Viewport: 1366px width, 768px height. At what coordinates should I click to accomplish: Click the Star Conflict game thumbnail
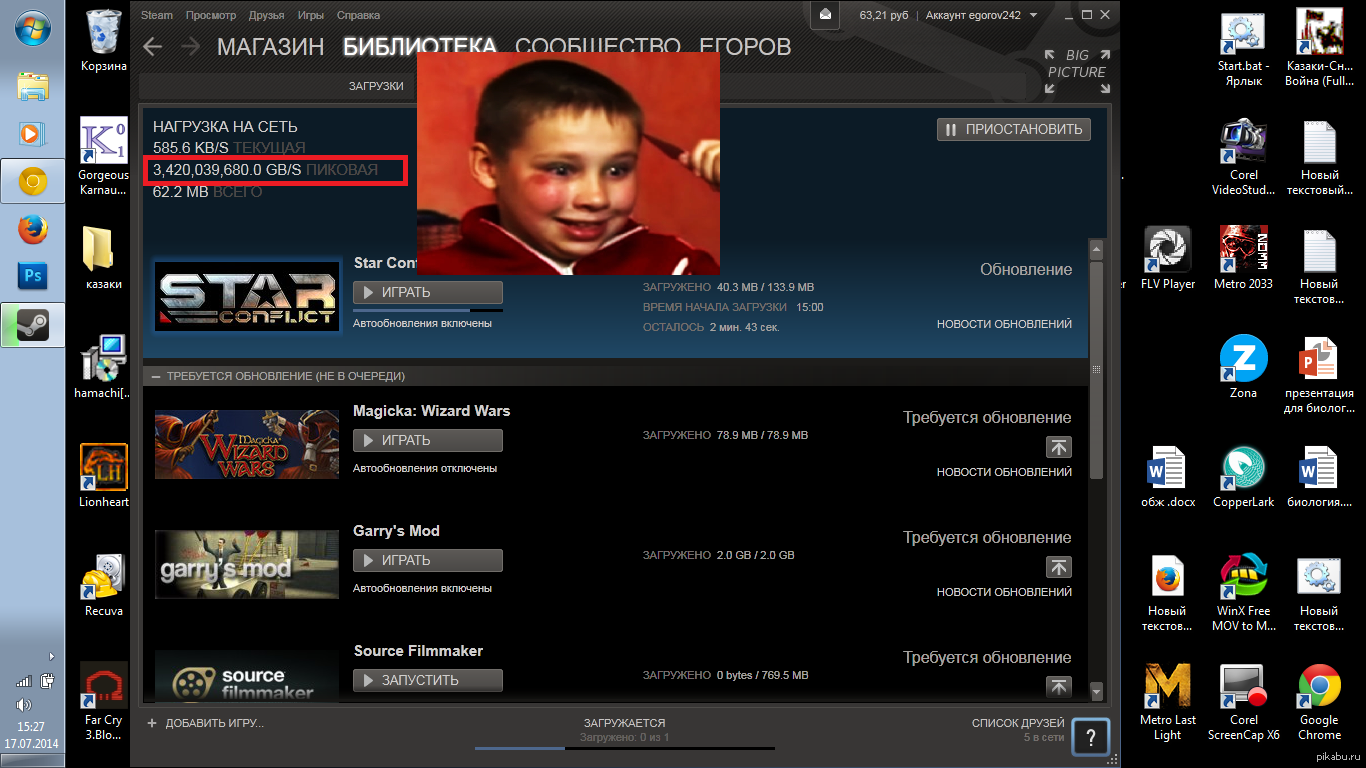tap(247, 296)
